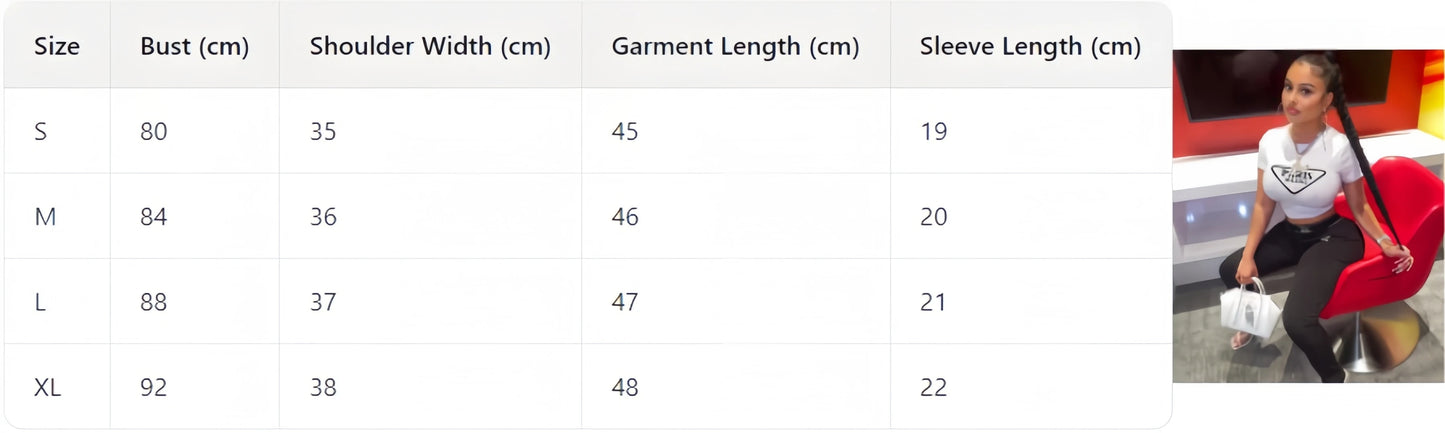This screenshot has width=1445, height=433.
Task: Select the XL size row label
Action: point(48,387)
